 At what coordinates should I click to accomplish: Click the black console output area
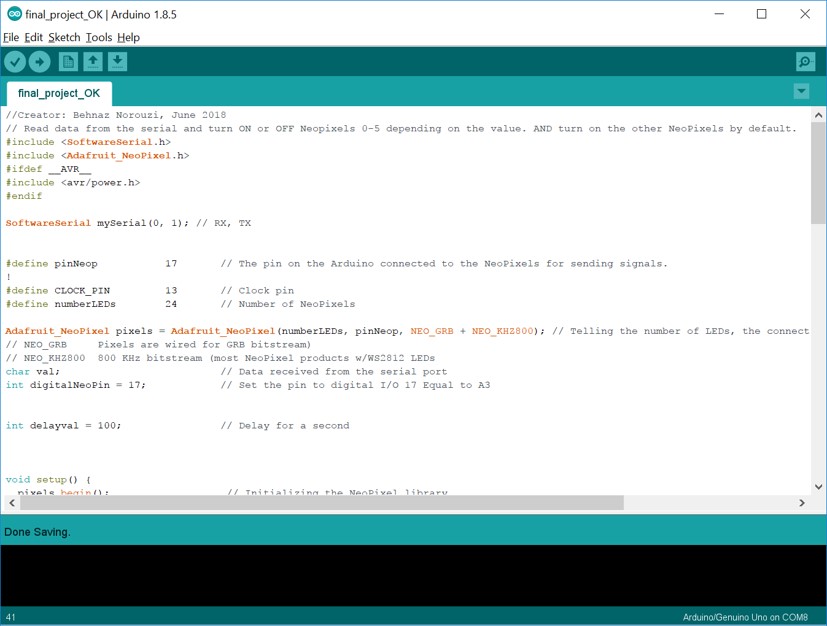(x=414, y=575)
